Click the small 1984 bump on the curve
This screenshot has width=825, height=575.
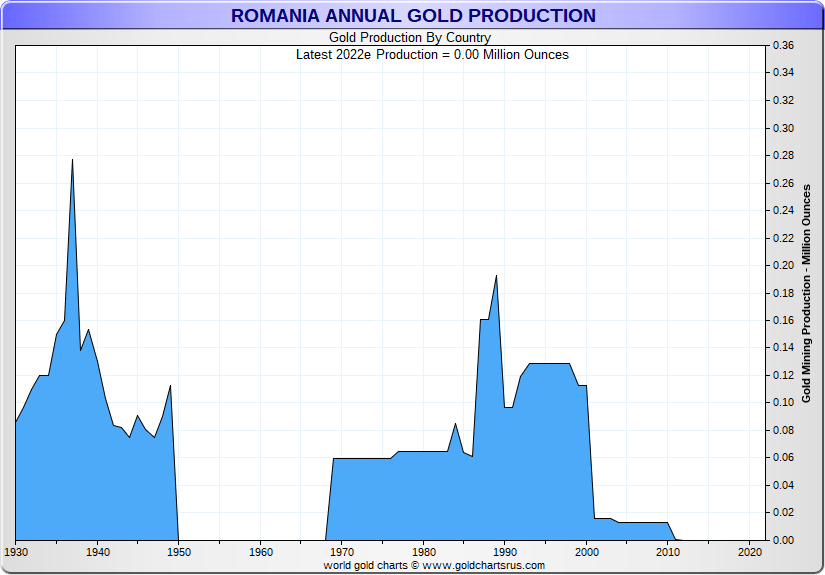coord(455,424)
